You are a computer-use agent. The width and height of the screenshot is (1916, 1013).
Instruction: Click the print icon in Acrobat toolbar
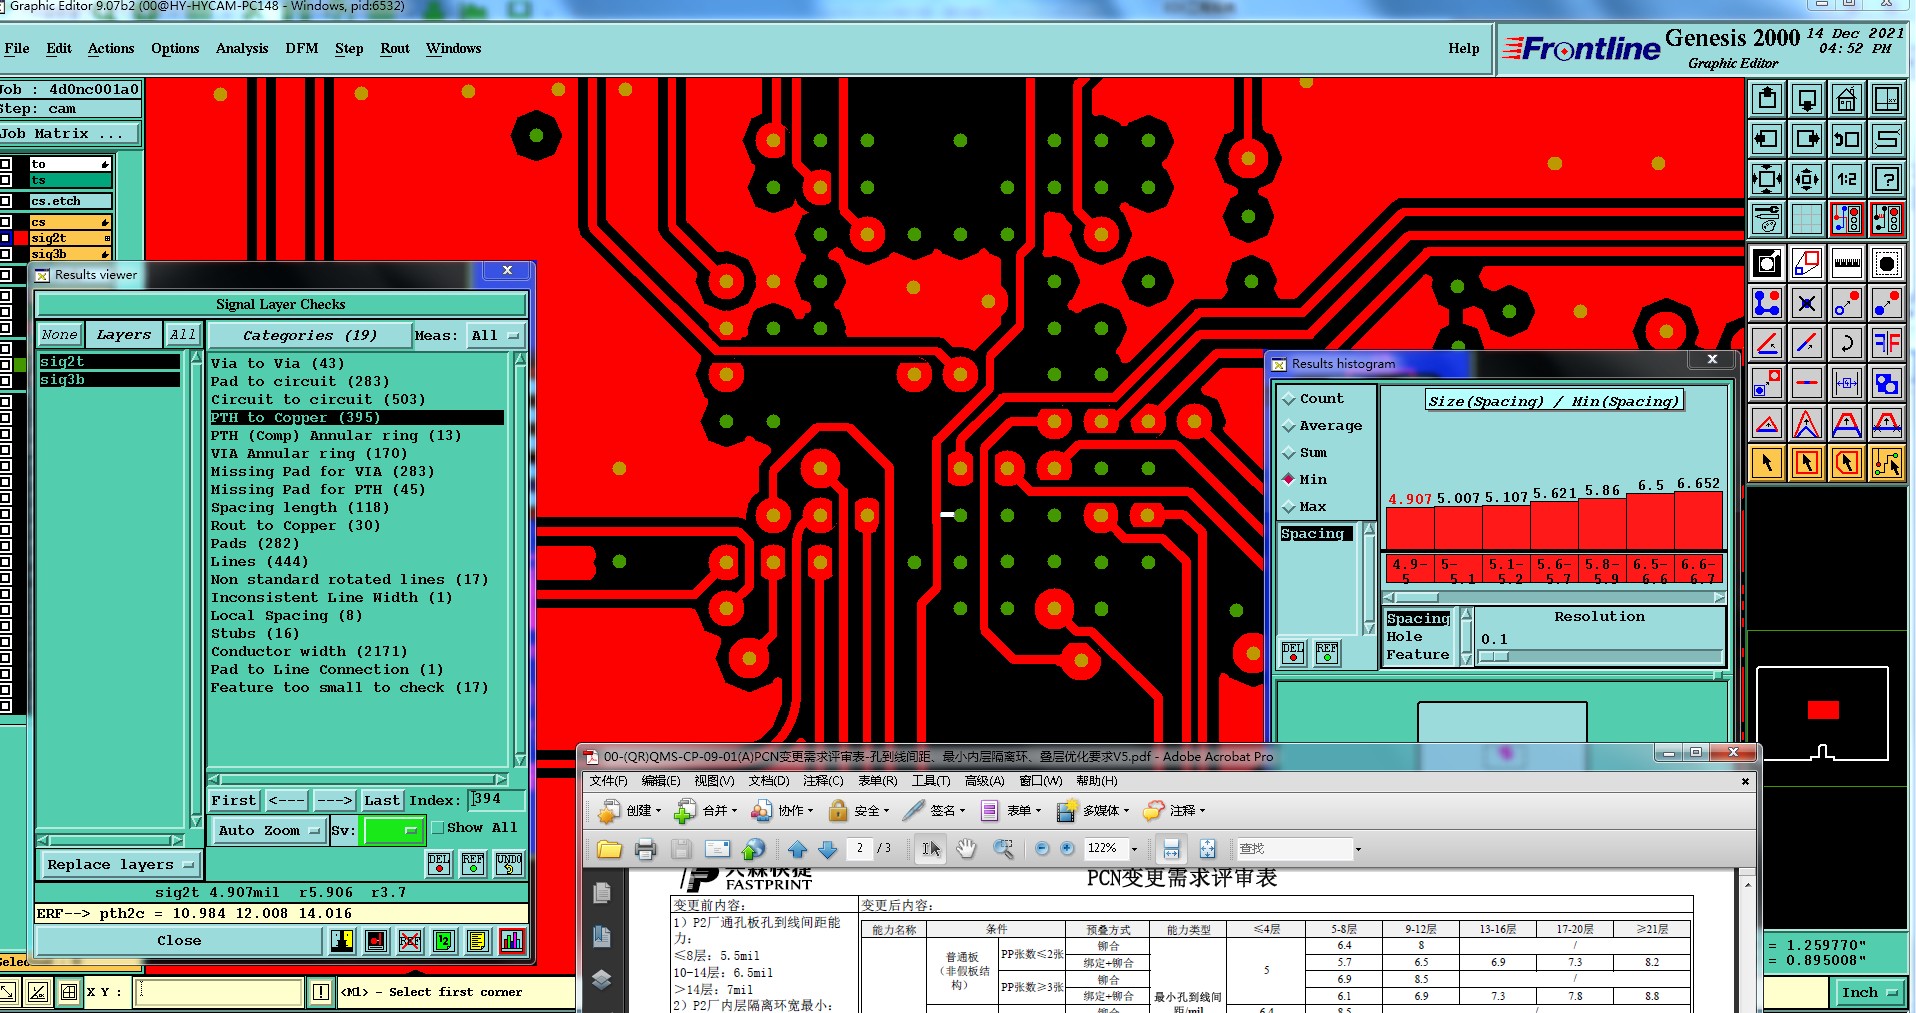[x=645, y=849]
